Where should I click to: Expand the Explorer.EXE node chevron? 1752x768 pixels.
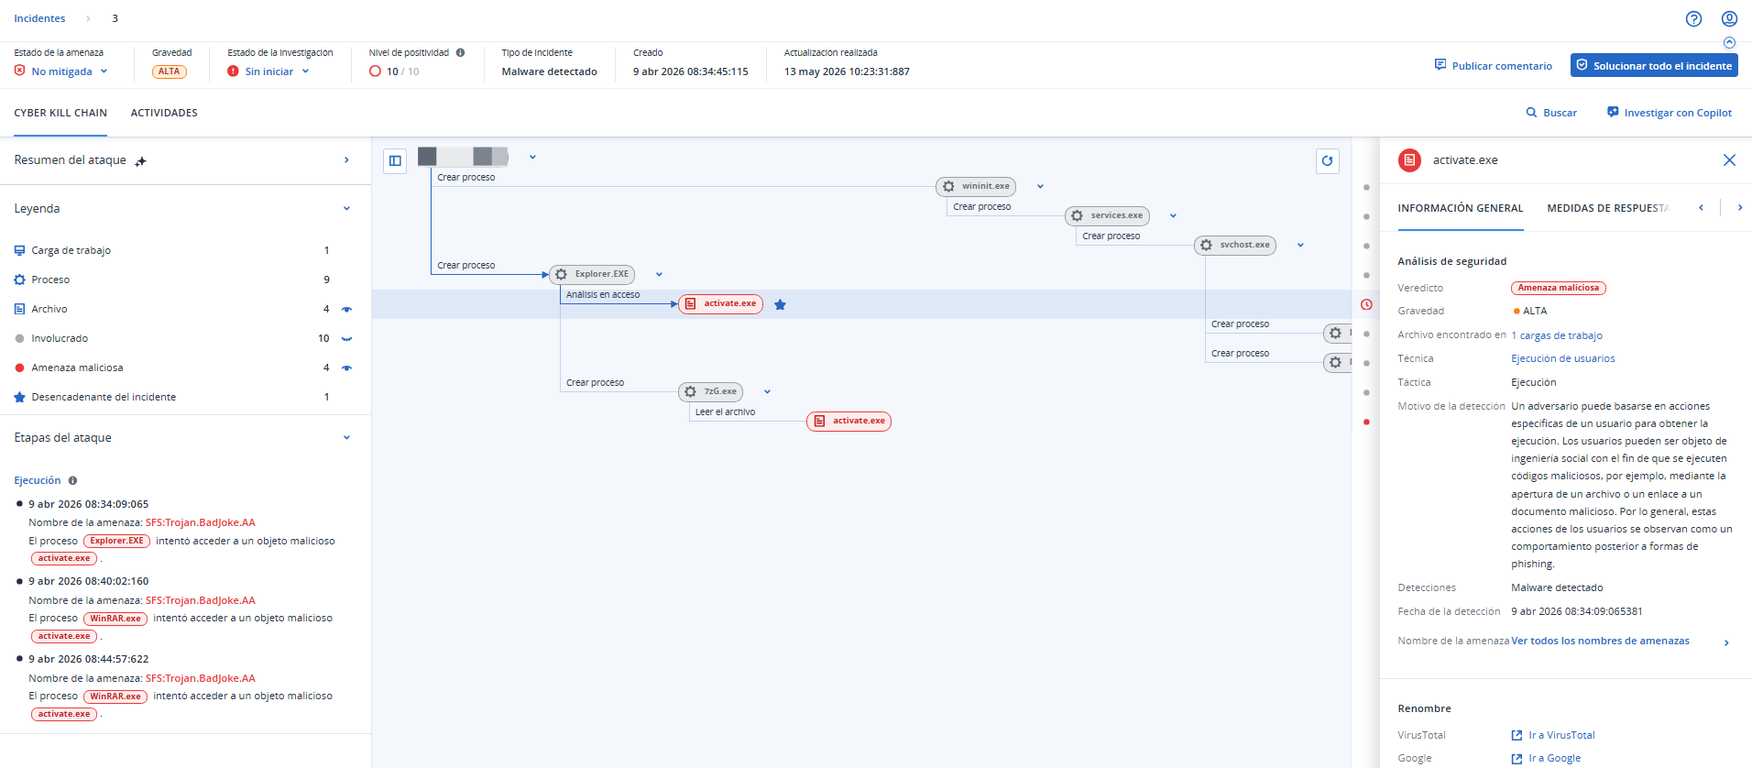[659, 274]
